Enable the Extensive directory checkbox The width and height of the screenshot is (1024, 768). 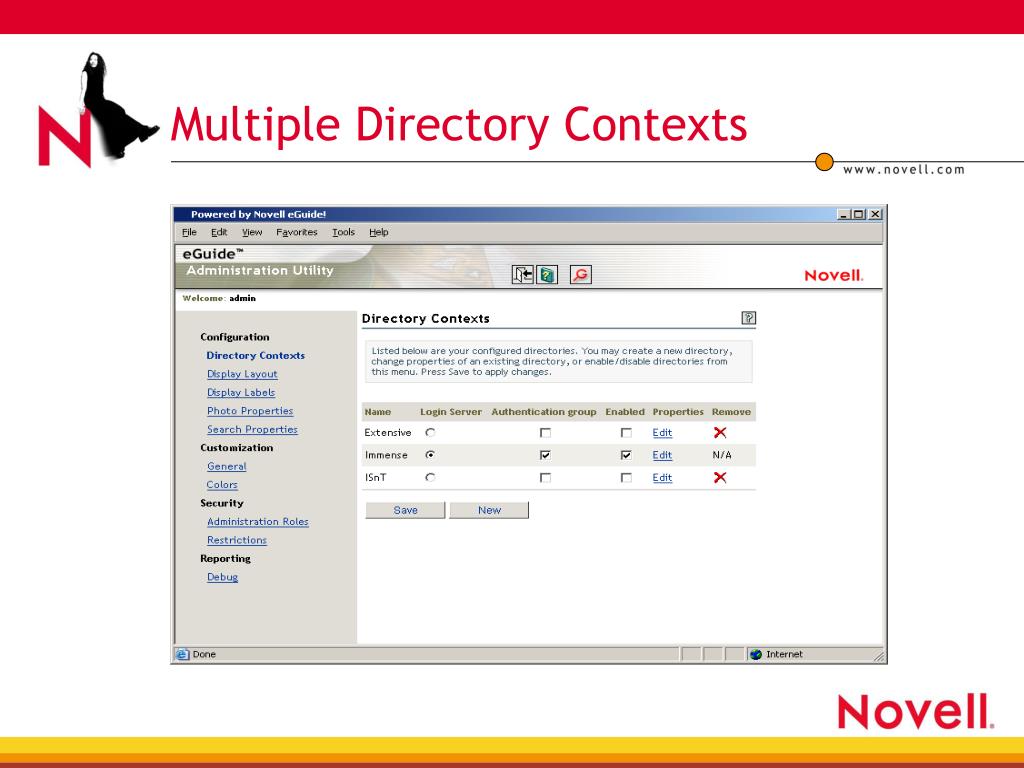[626, 432]
